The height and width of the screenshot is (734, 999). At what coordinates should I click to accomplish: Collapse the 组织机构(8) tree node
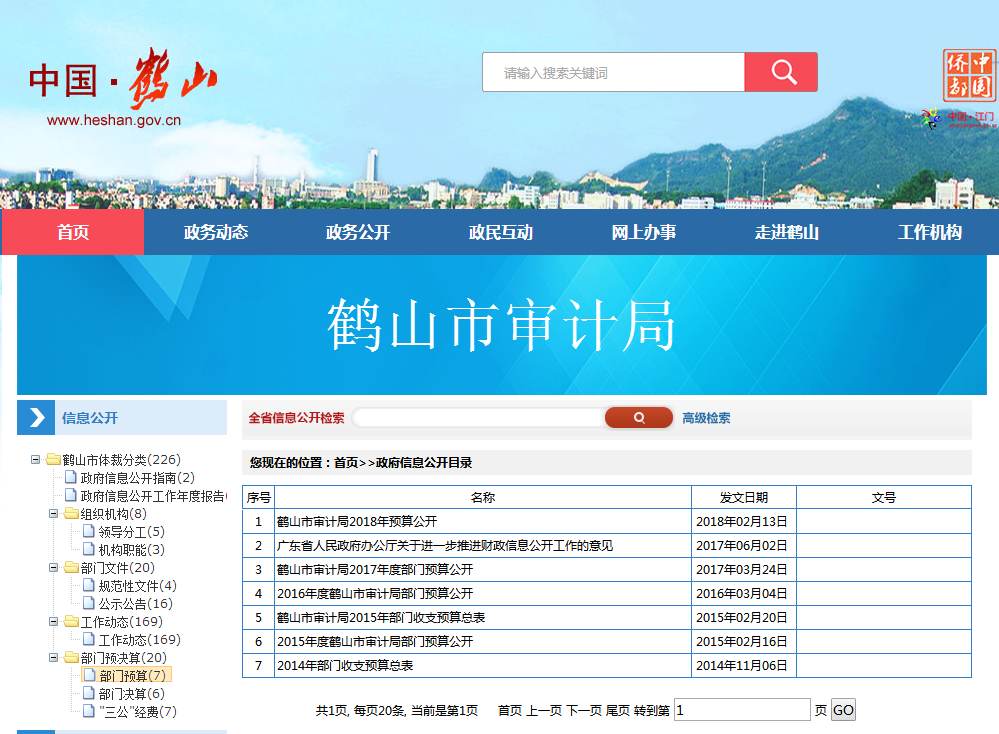pos(54,514)
